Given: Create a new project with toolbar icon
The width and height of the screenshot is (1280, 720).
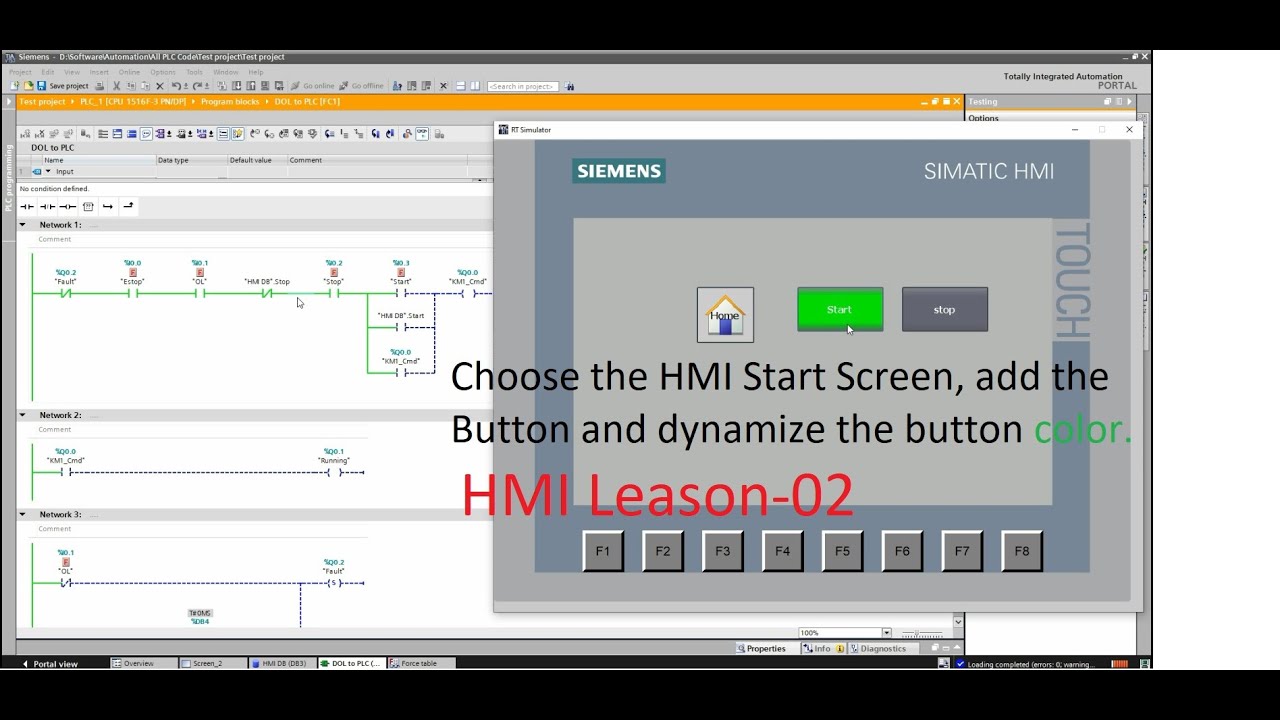Looking at the screenshot, I should 15,86.
